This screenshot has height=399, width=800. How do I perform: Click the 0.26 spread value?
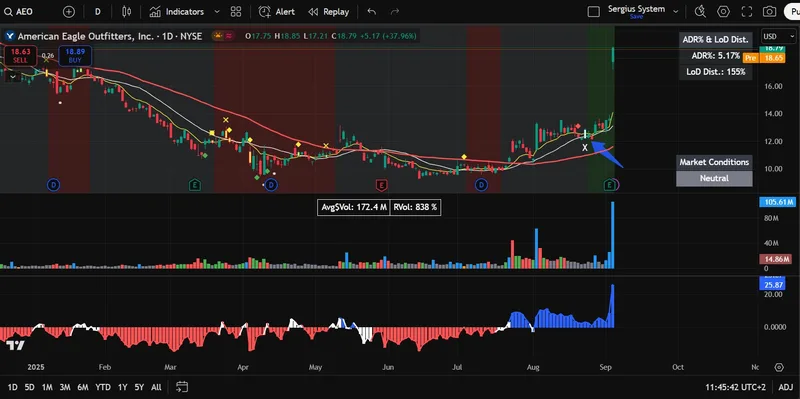click(x=47, y=56)
